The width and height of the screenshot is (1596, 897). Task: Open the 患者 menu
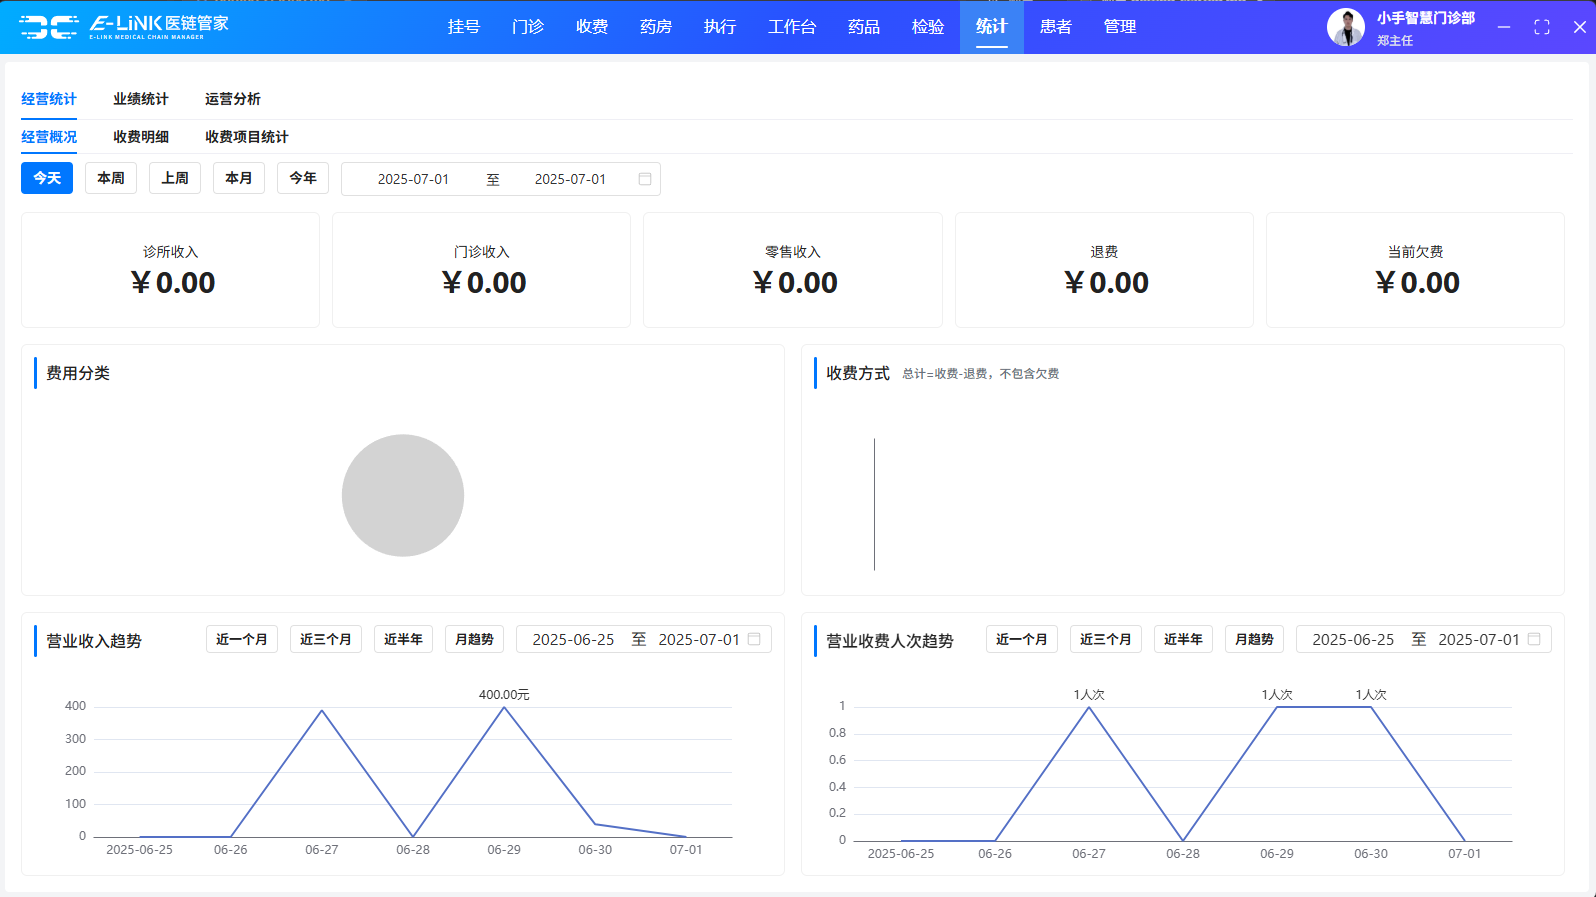[x=1056, y=27]
